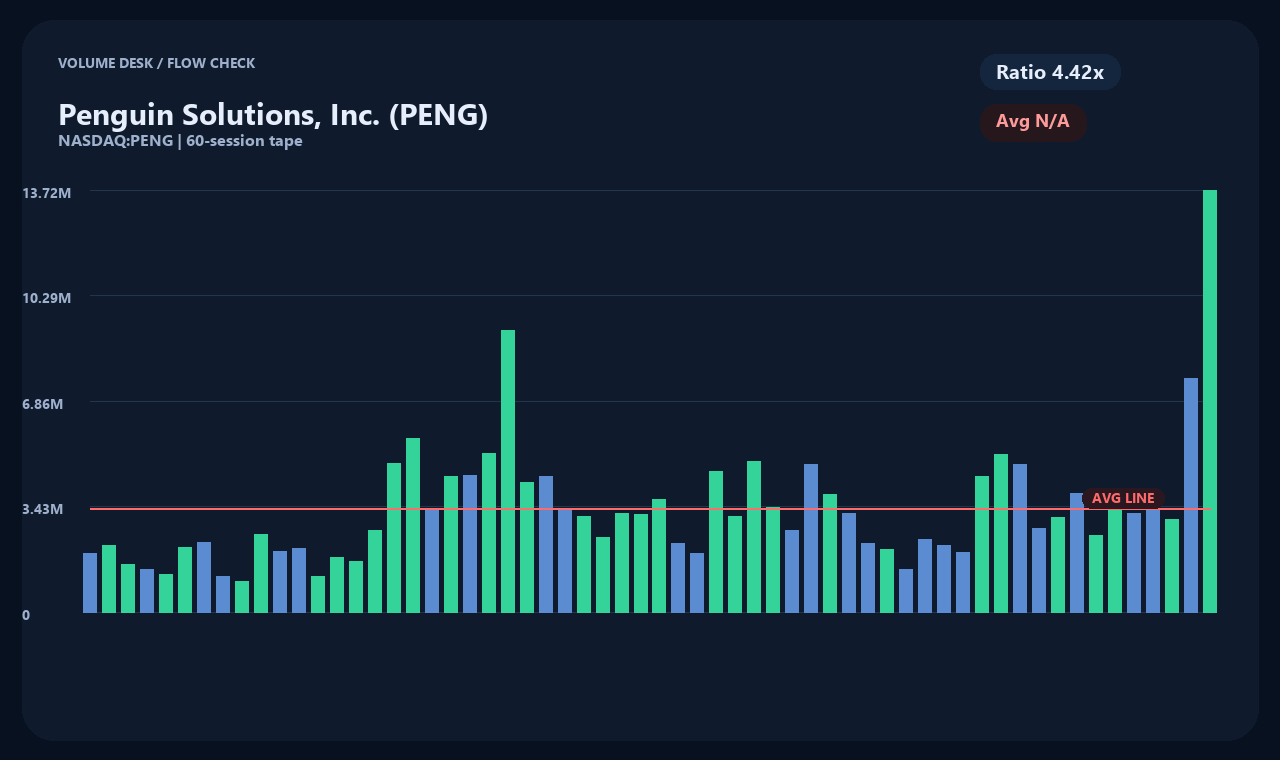The height and width of the screenshot is (760, 1280).
Task: Click the Ratio 4.42x badge
Action: coord(1050,72)
